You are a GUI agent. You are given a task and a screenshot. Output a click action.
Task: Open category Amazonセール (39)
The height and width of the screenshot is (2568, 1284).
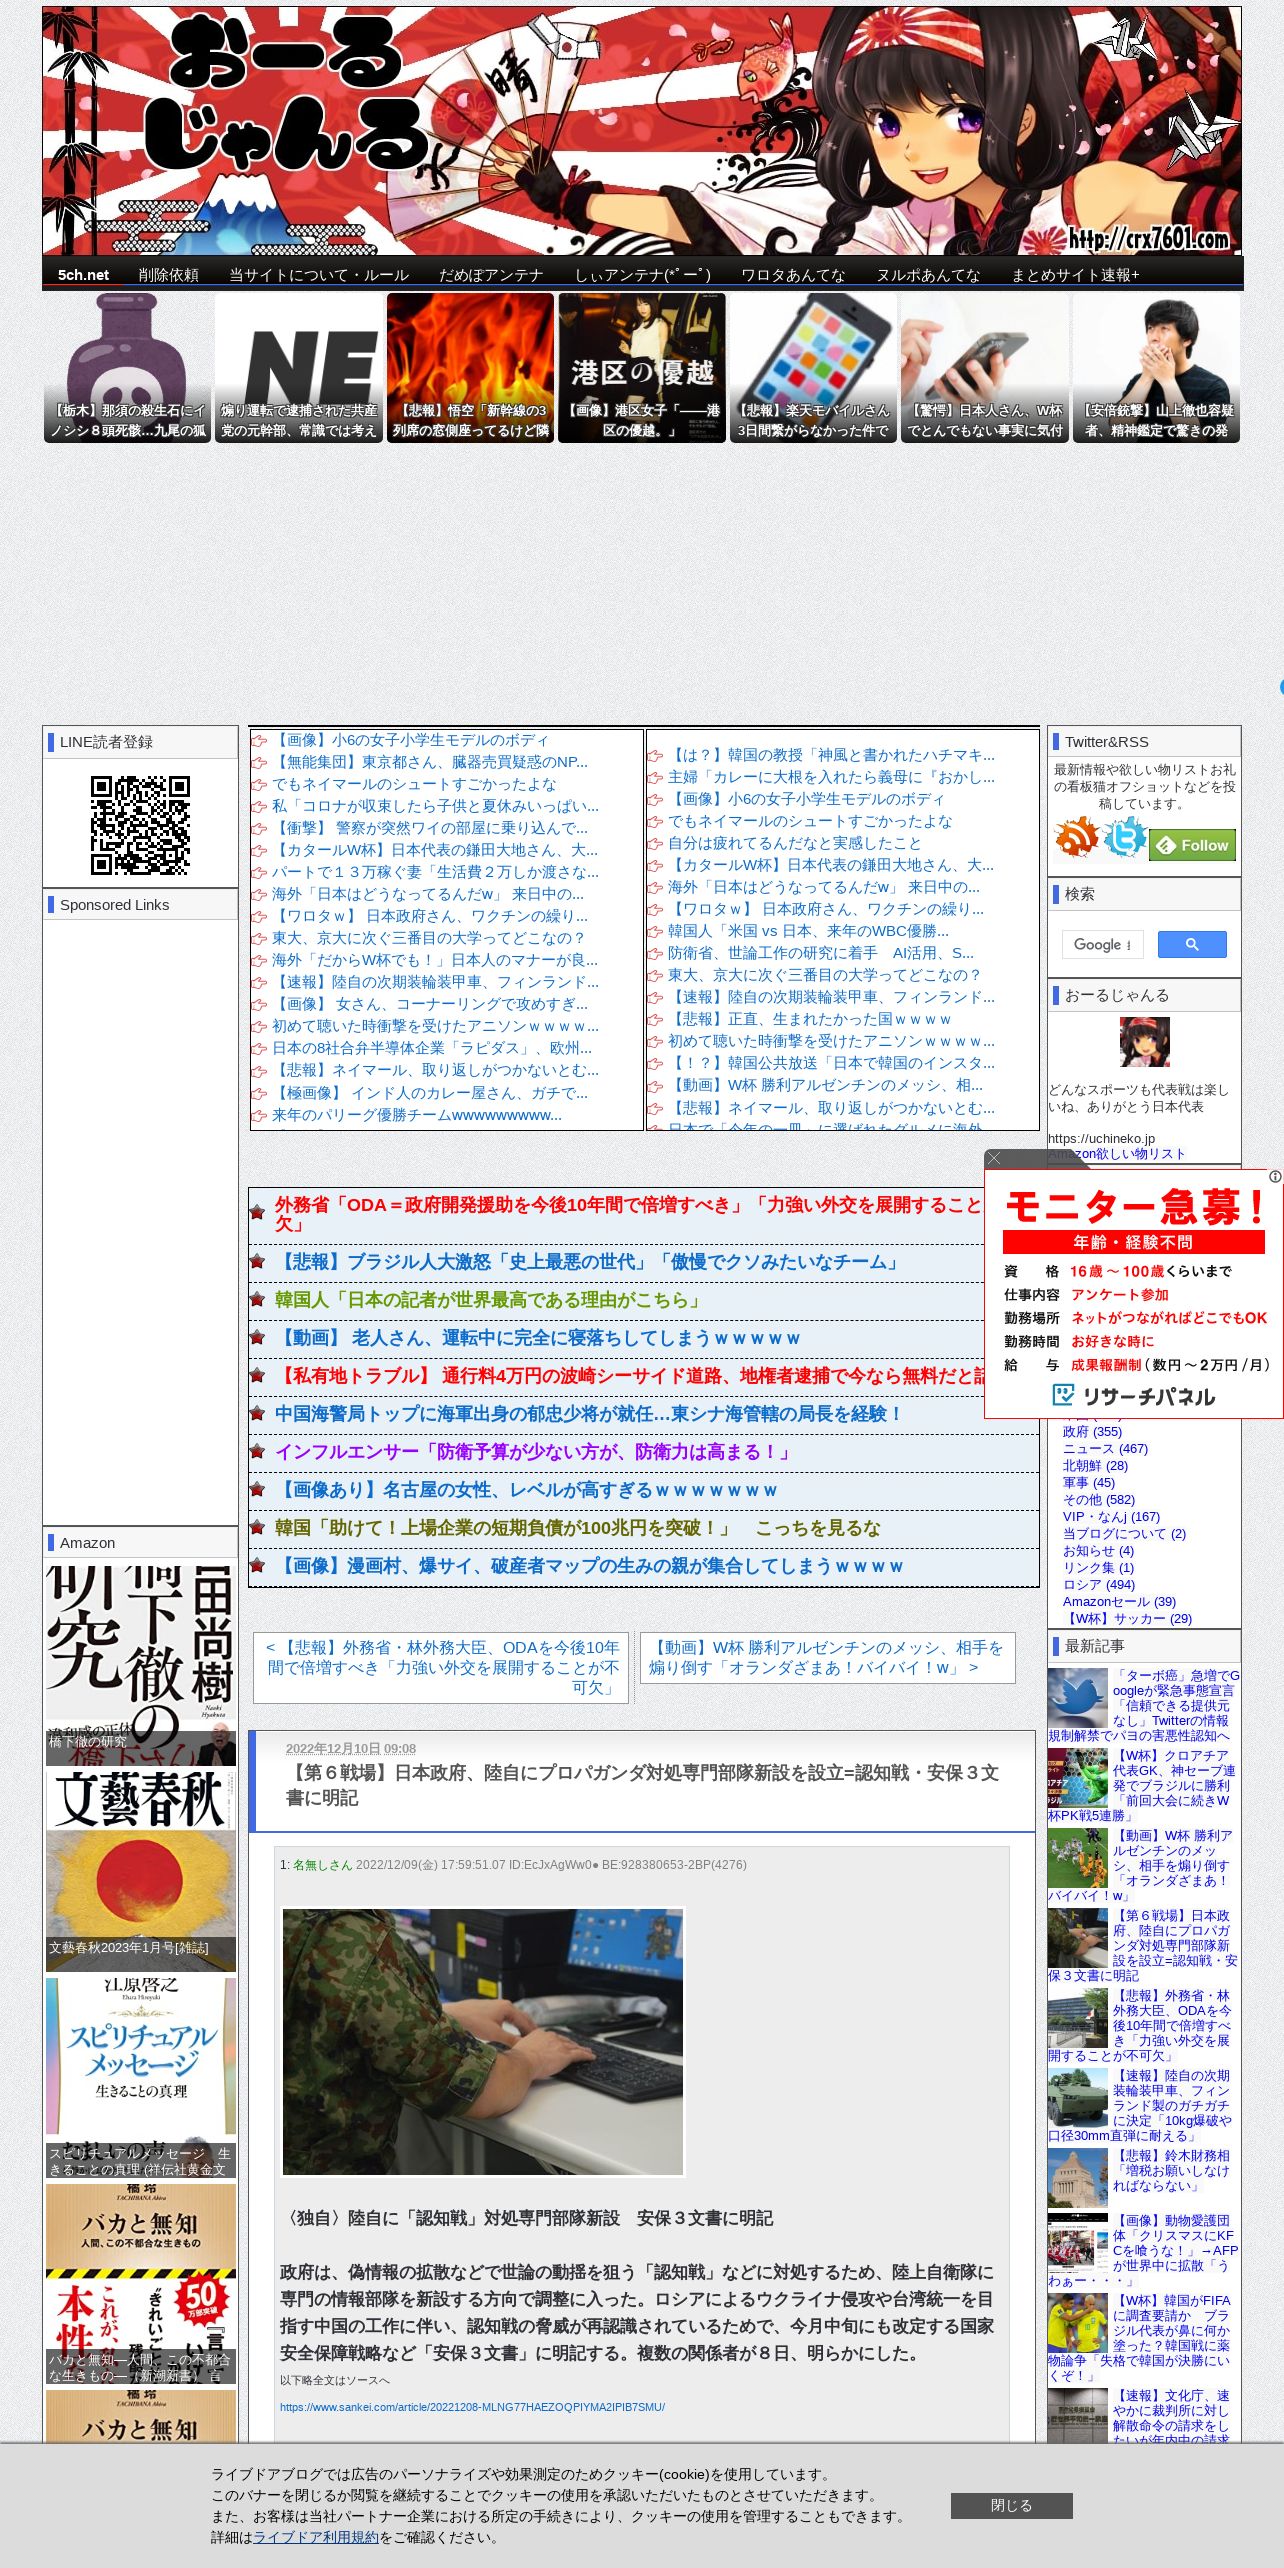1119,1602
